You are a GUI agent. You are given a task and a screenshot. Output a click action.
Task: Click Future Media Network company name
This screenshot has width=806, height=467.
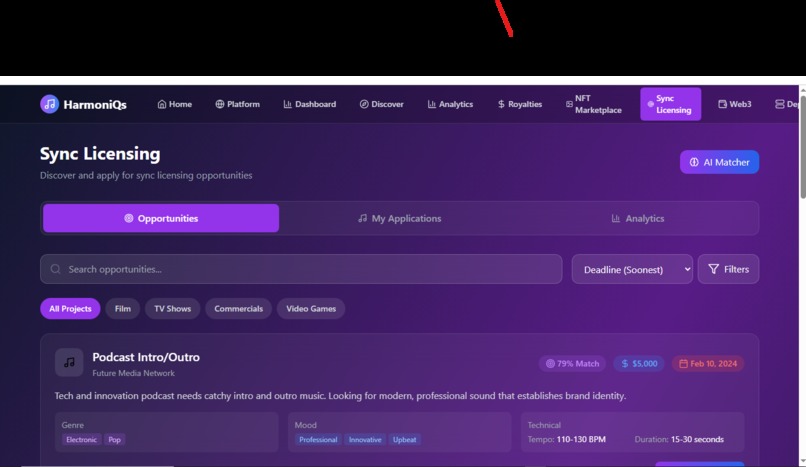click(x=134, y=373)
